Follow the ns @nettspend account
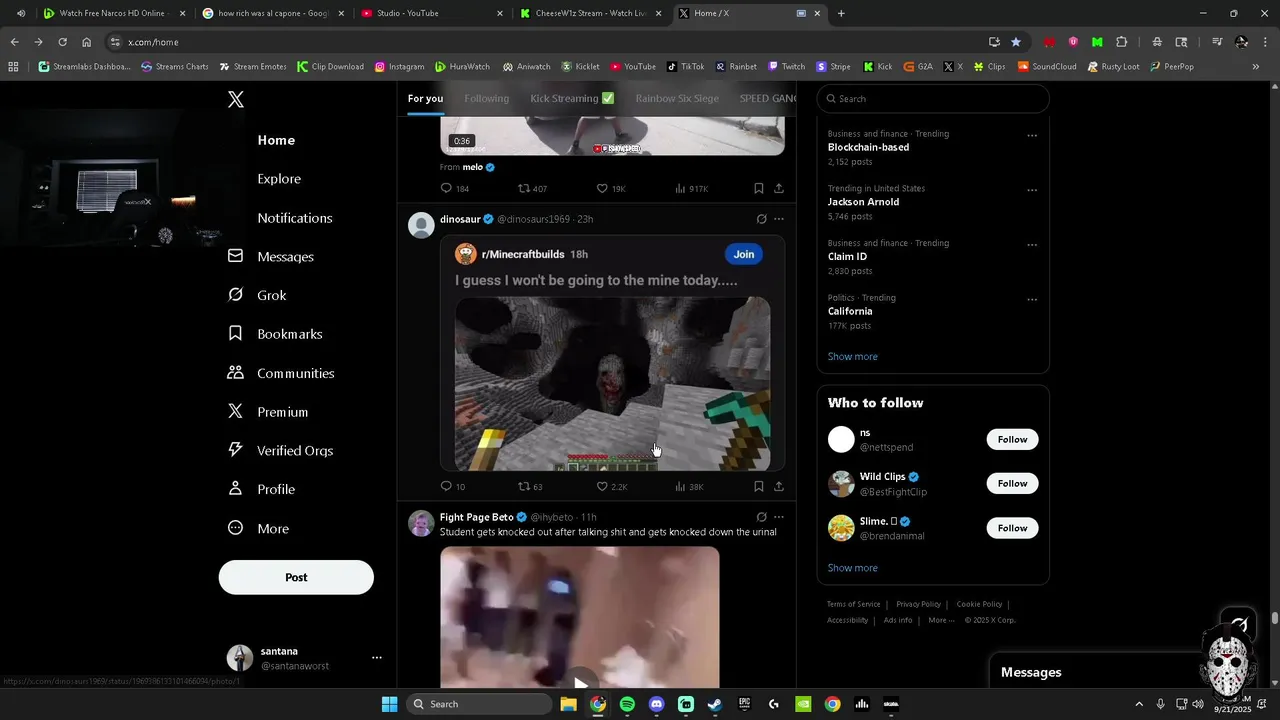The width and height of the screenshot is (1280, 720). (1012, 439)
